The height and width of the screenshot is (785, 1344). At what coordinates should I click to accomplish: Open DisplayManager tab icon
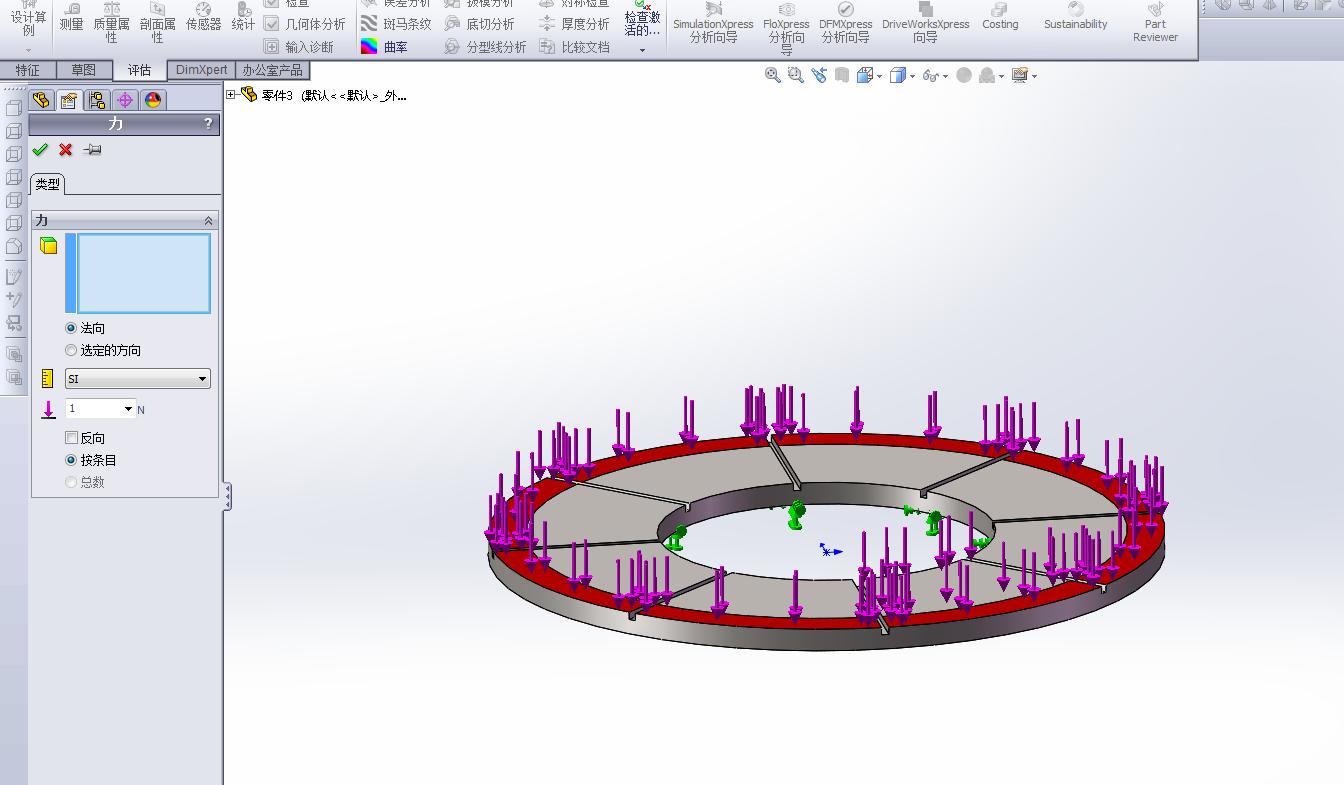pyautogui.click(x=153, y=100)
